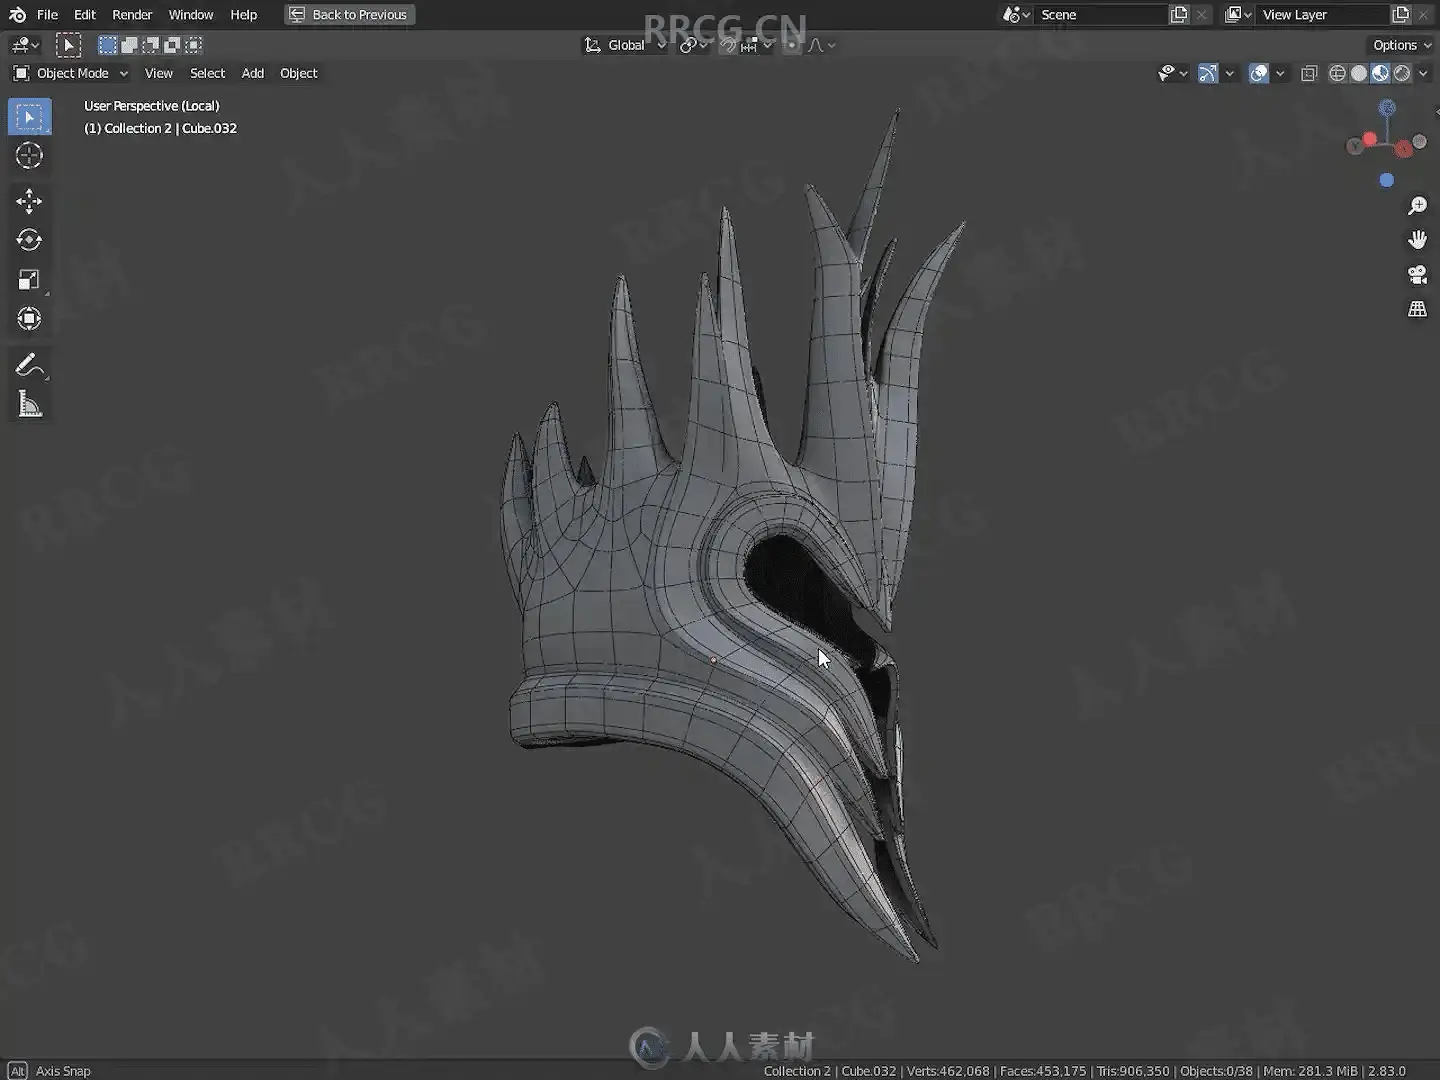Select the Scale tool
This screenshot has height=1080, width=1440.
[29, 280]
